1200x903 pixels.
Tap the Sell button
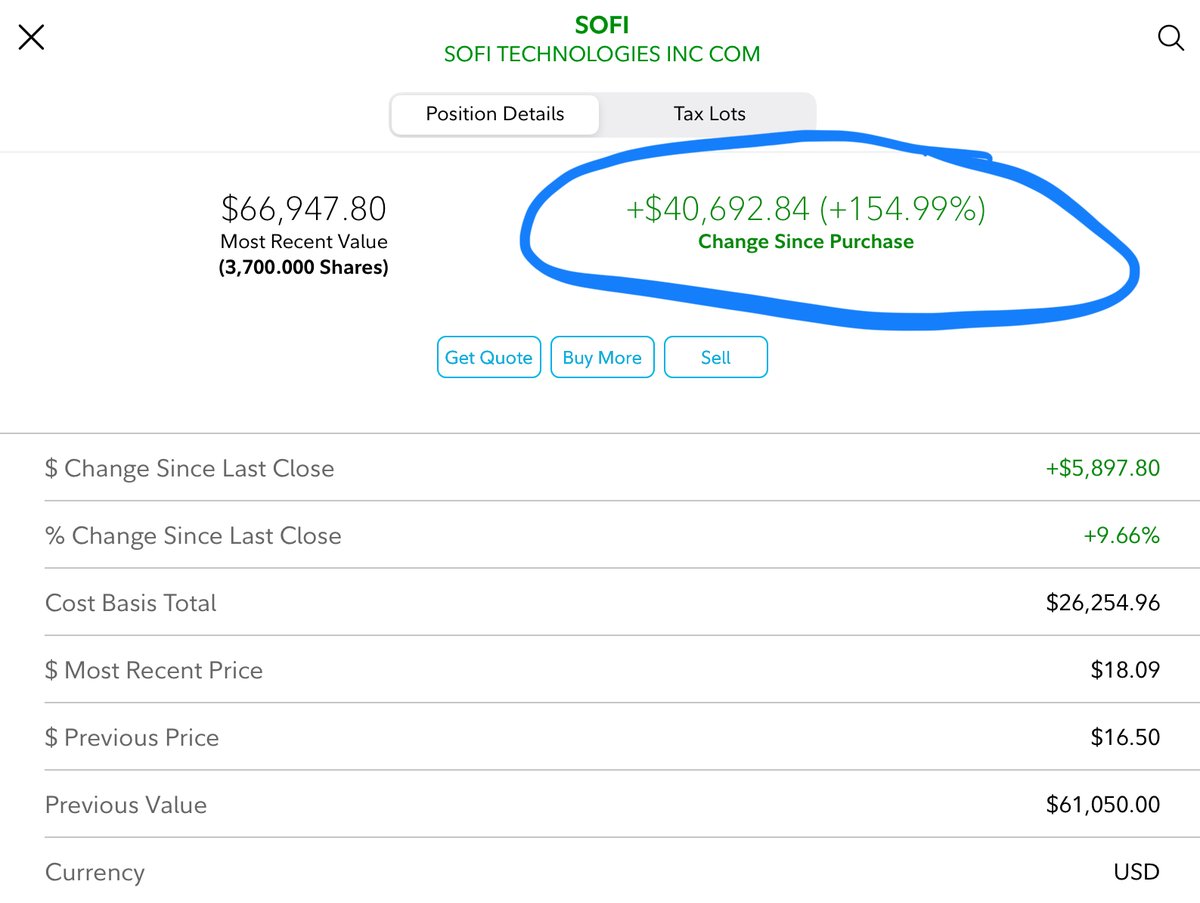716,358
